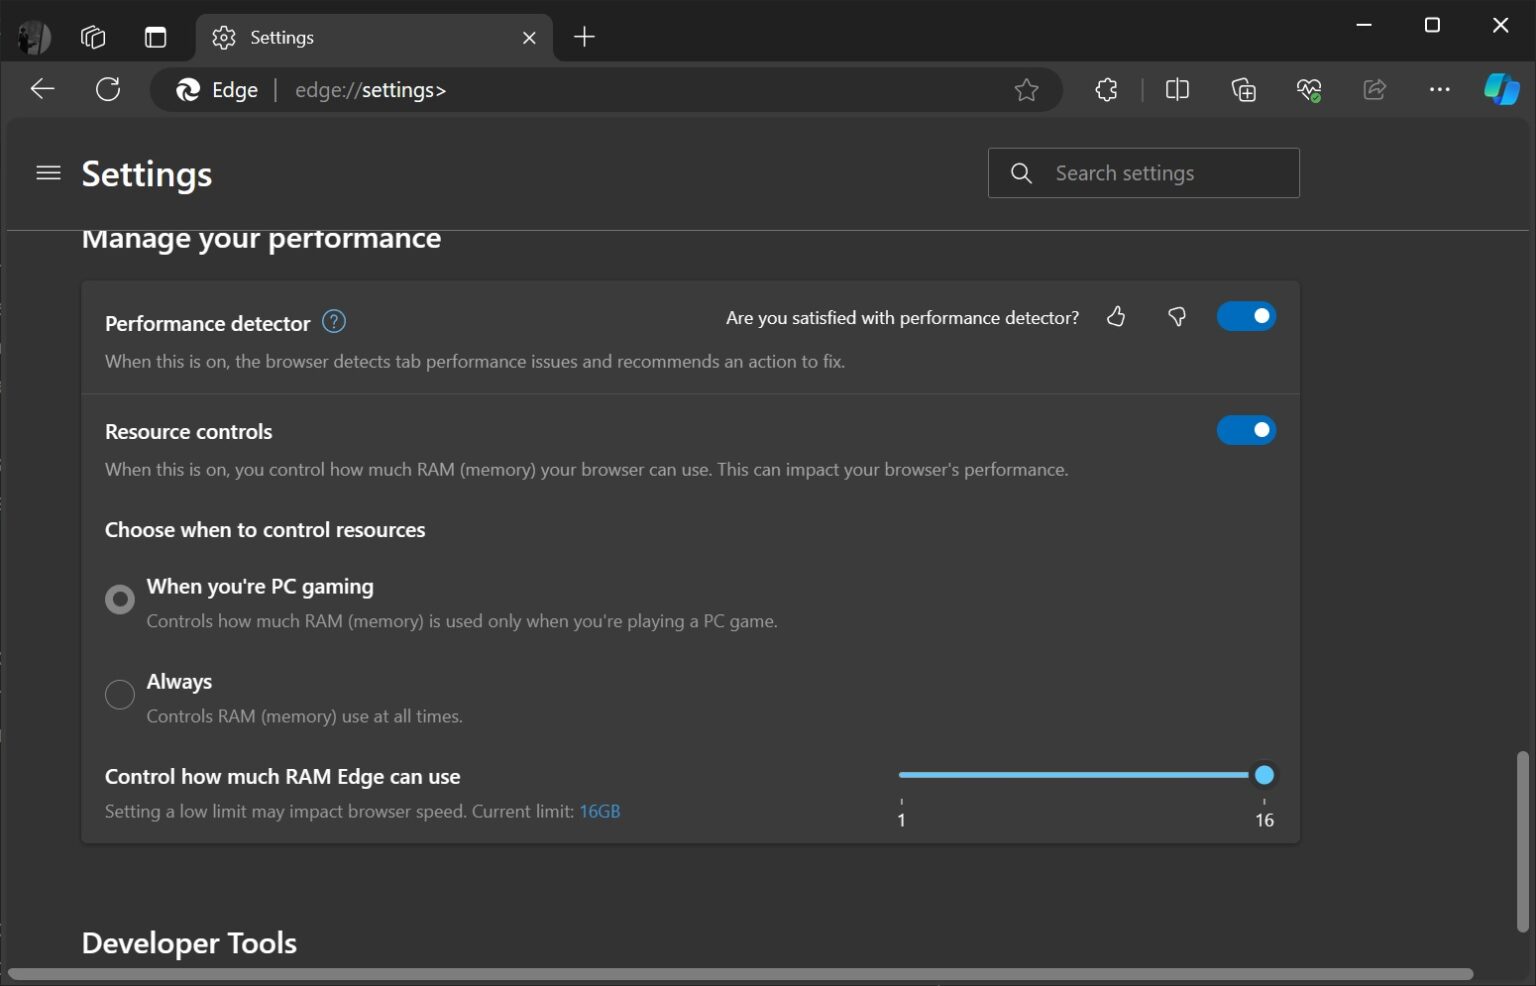Open Copilot from the toolbar

click(x=1500, y=89)
